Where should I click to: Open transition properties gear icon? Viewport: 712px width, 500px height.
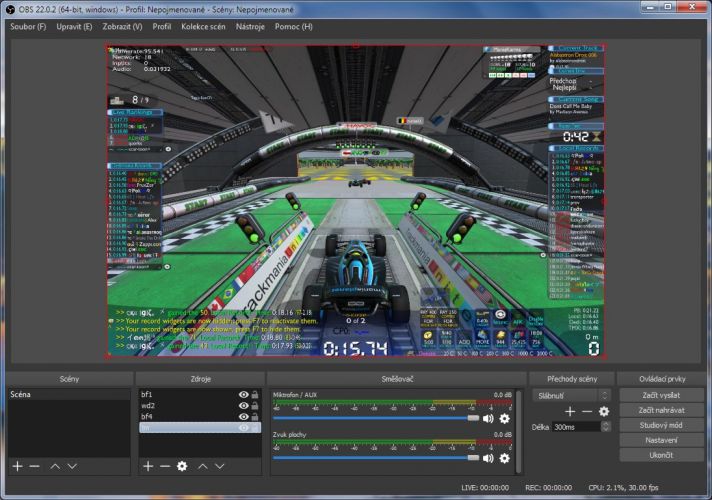[603, 411]
